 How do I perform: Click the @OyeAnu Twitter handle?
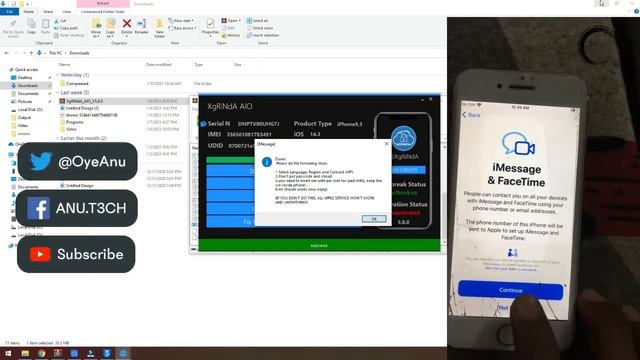tap(92, 162)
